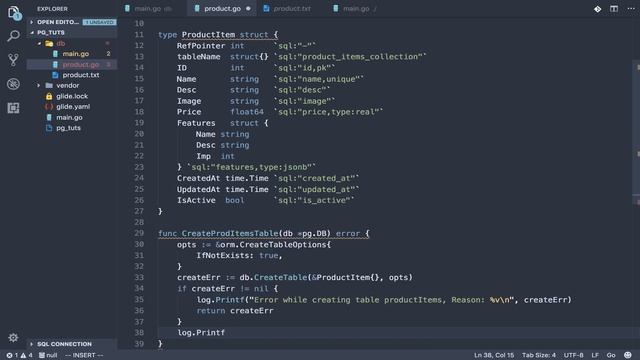This screenshot has width=640, height=360.
Task: Click the product.txt file icon in explorer
Action: tap(56, 75)
